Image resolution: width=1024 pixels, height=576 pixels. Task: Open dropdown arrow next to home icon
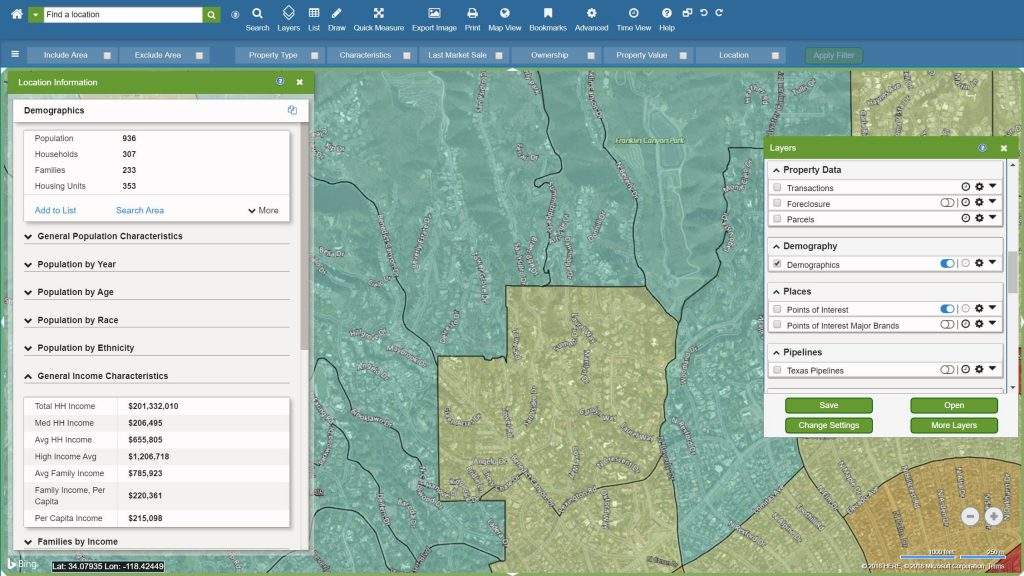(35, 14)
